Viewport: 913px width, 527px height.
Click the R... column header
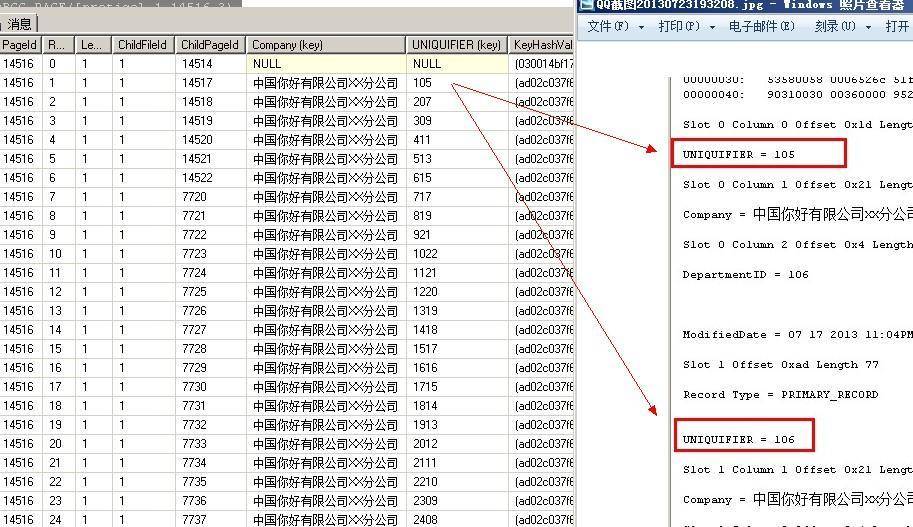(x=58, y=45)
